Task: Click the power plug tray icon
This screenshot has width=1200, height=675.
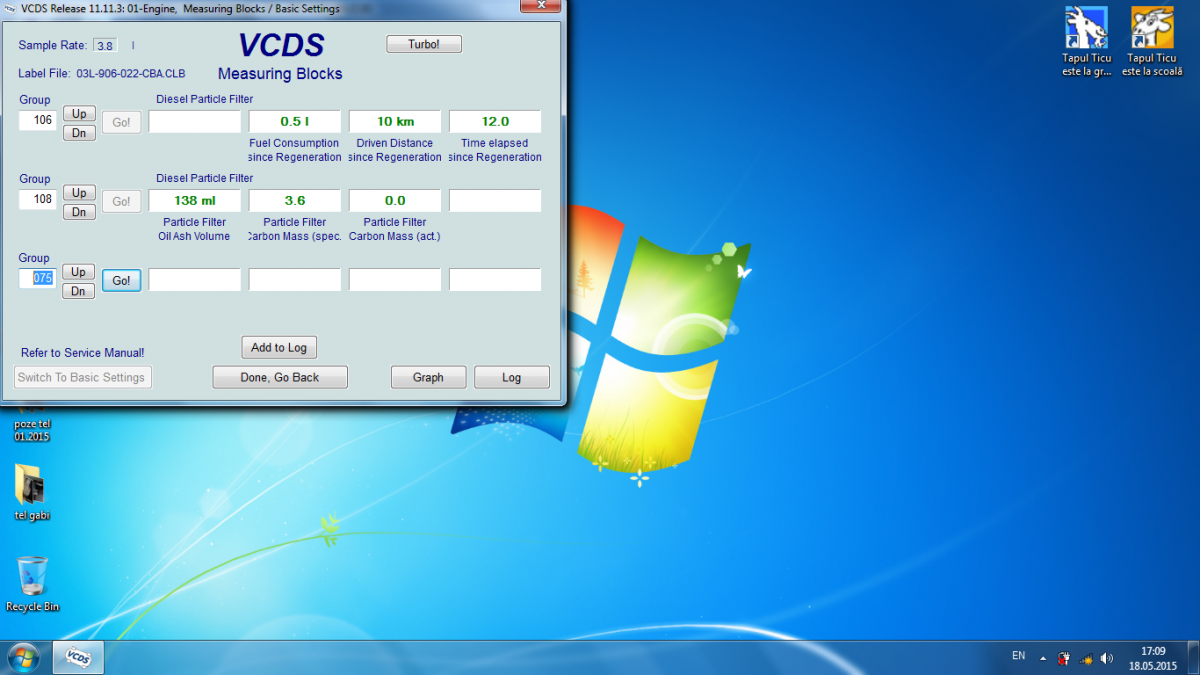Action: pyautogui.click(x=1064, y=658)
